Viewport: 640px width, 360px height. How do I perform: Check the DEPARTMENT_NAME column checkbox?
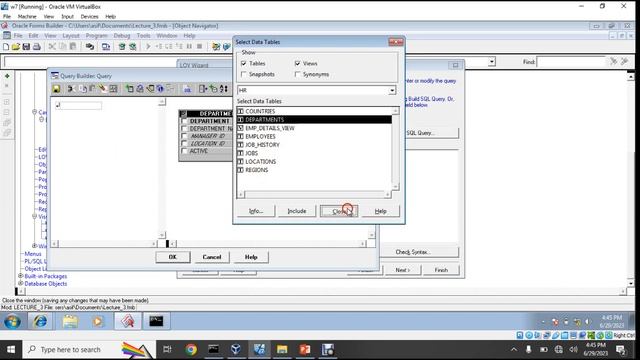184,129
